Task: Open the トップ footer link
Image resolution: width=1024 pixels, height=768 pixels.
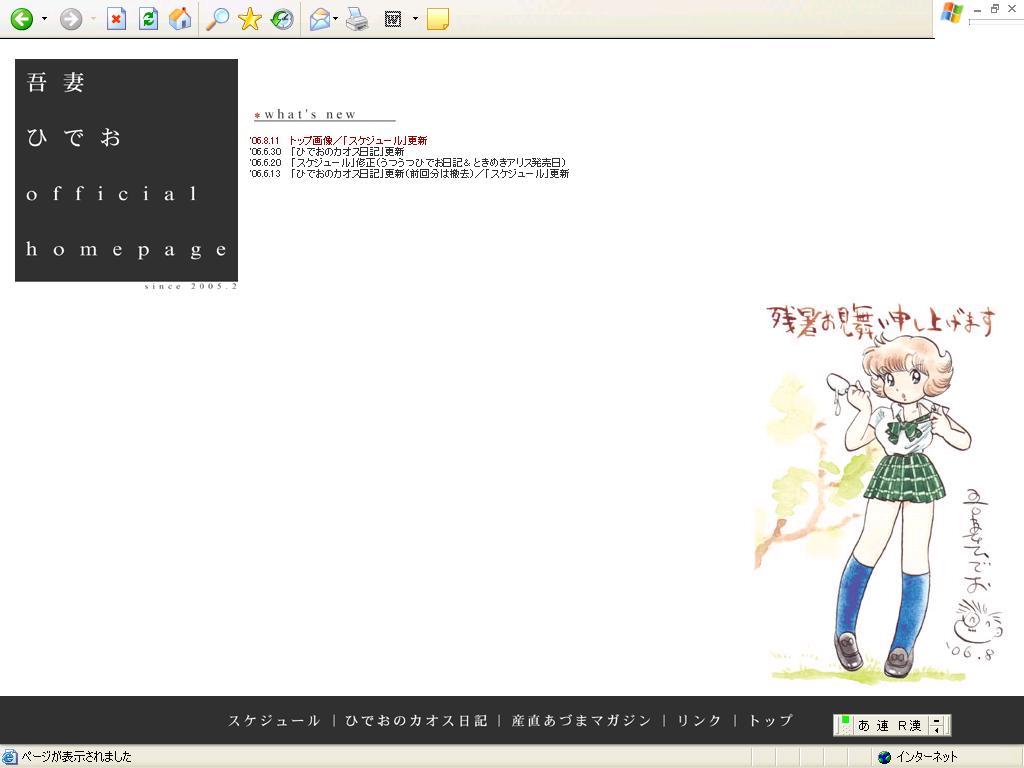Action: coord(771,720)
